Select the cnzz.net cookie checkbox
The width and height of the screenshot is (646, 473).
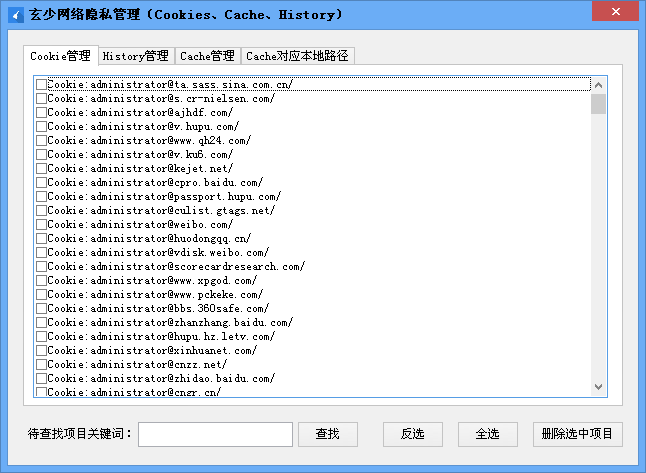(41, 365)
